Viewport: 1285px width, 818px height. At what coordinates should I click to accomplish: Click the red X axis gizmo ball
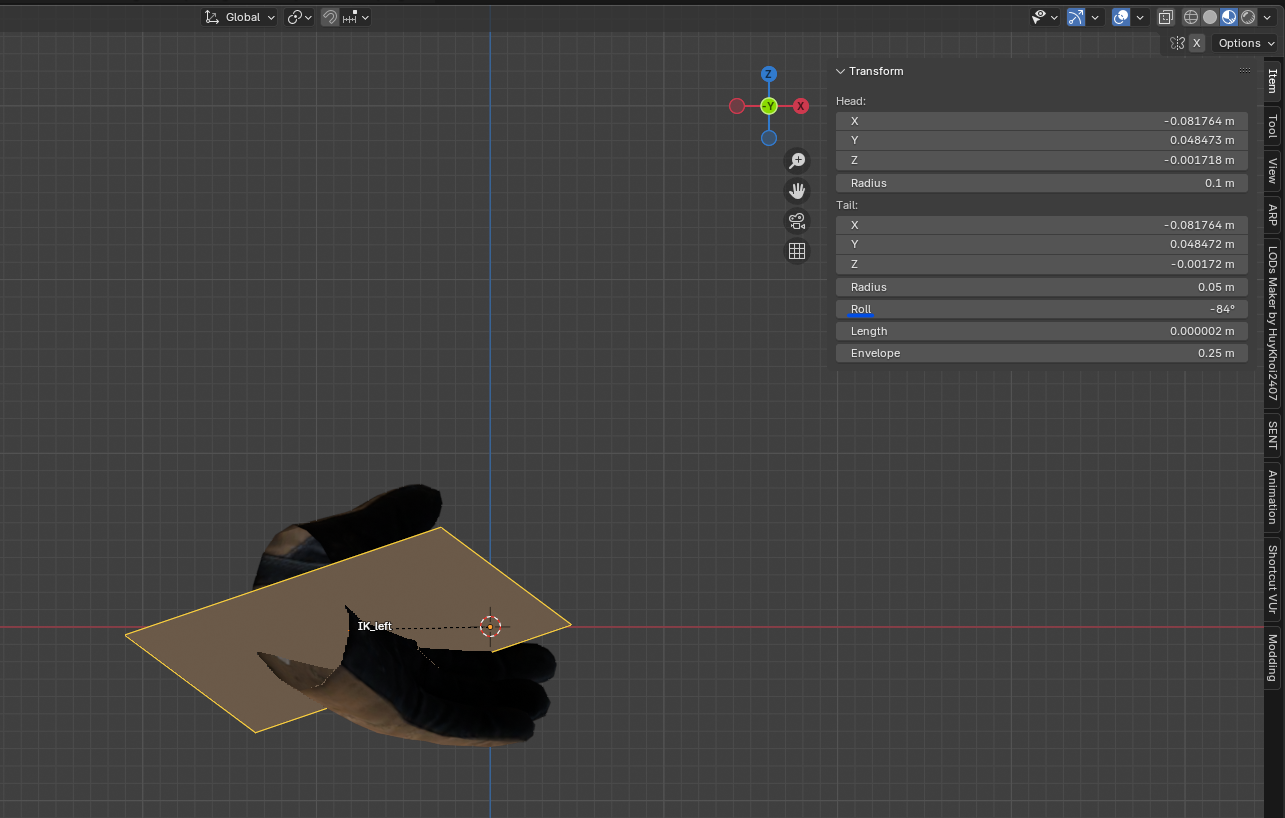click(x=800, y=106)
